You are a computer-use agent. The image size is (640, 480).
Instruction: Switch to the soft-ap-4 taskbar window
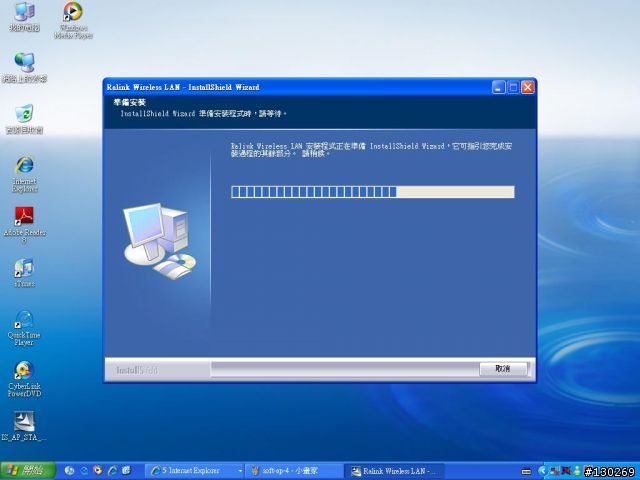(295, 471)
